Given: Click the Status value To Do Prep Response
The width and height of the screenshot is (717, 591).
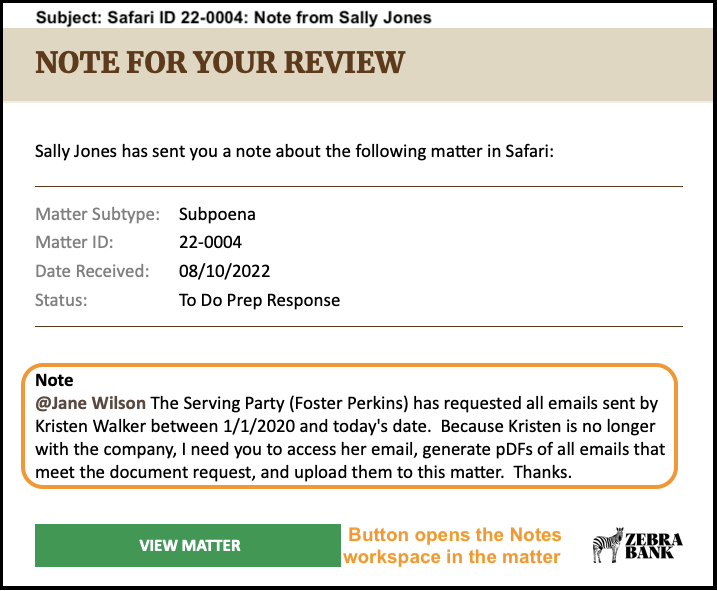Looking at the screenshot, I should pyautogui.click(x=259, y=301).
